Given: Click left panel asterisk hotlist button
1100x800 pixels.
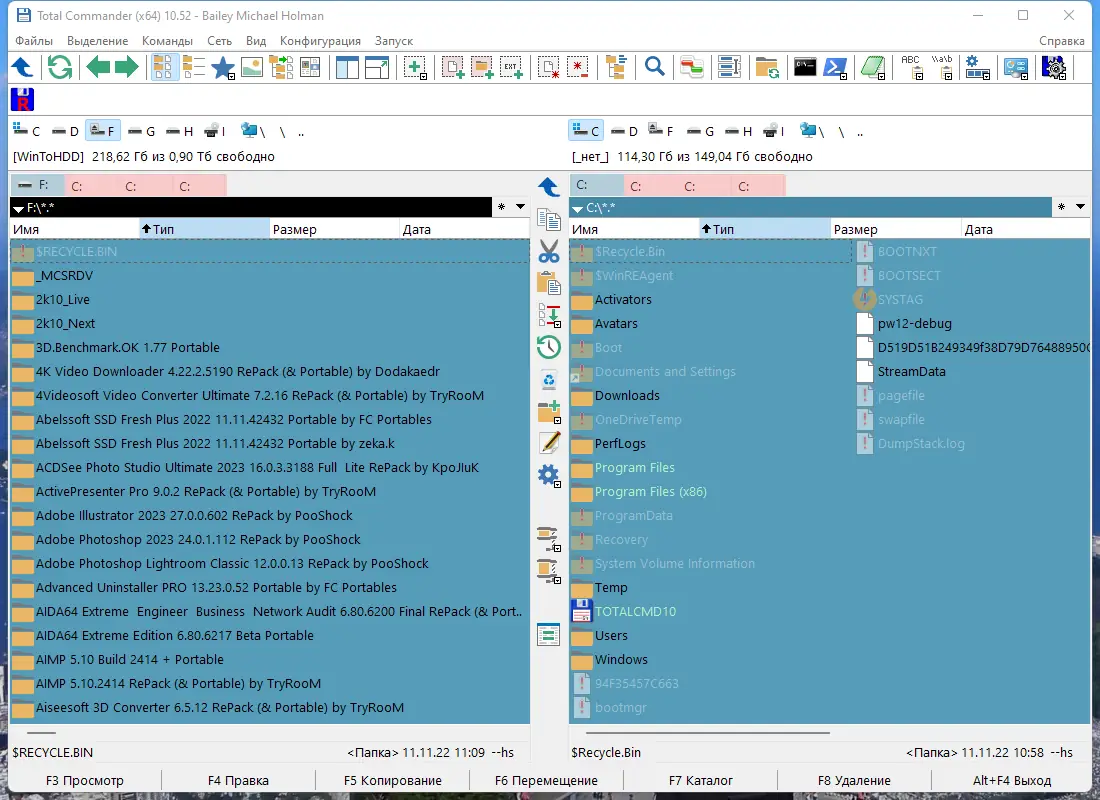Looking at the screenshot, I should point(501,207).
